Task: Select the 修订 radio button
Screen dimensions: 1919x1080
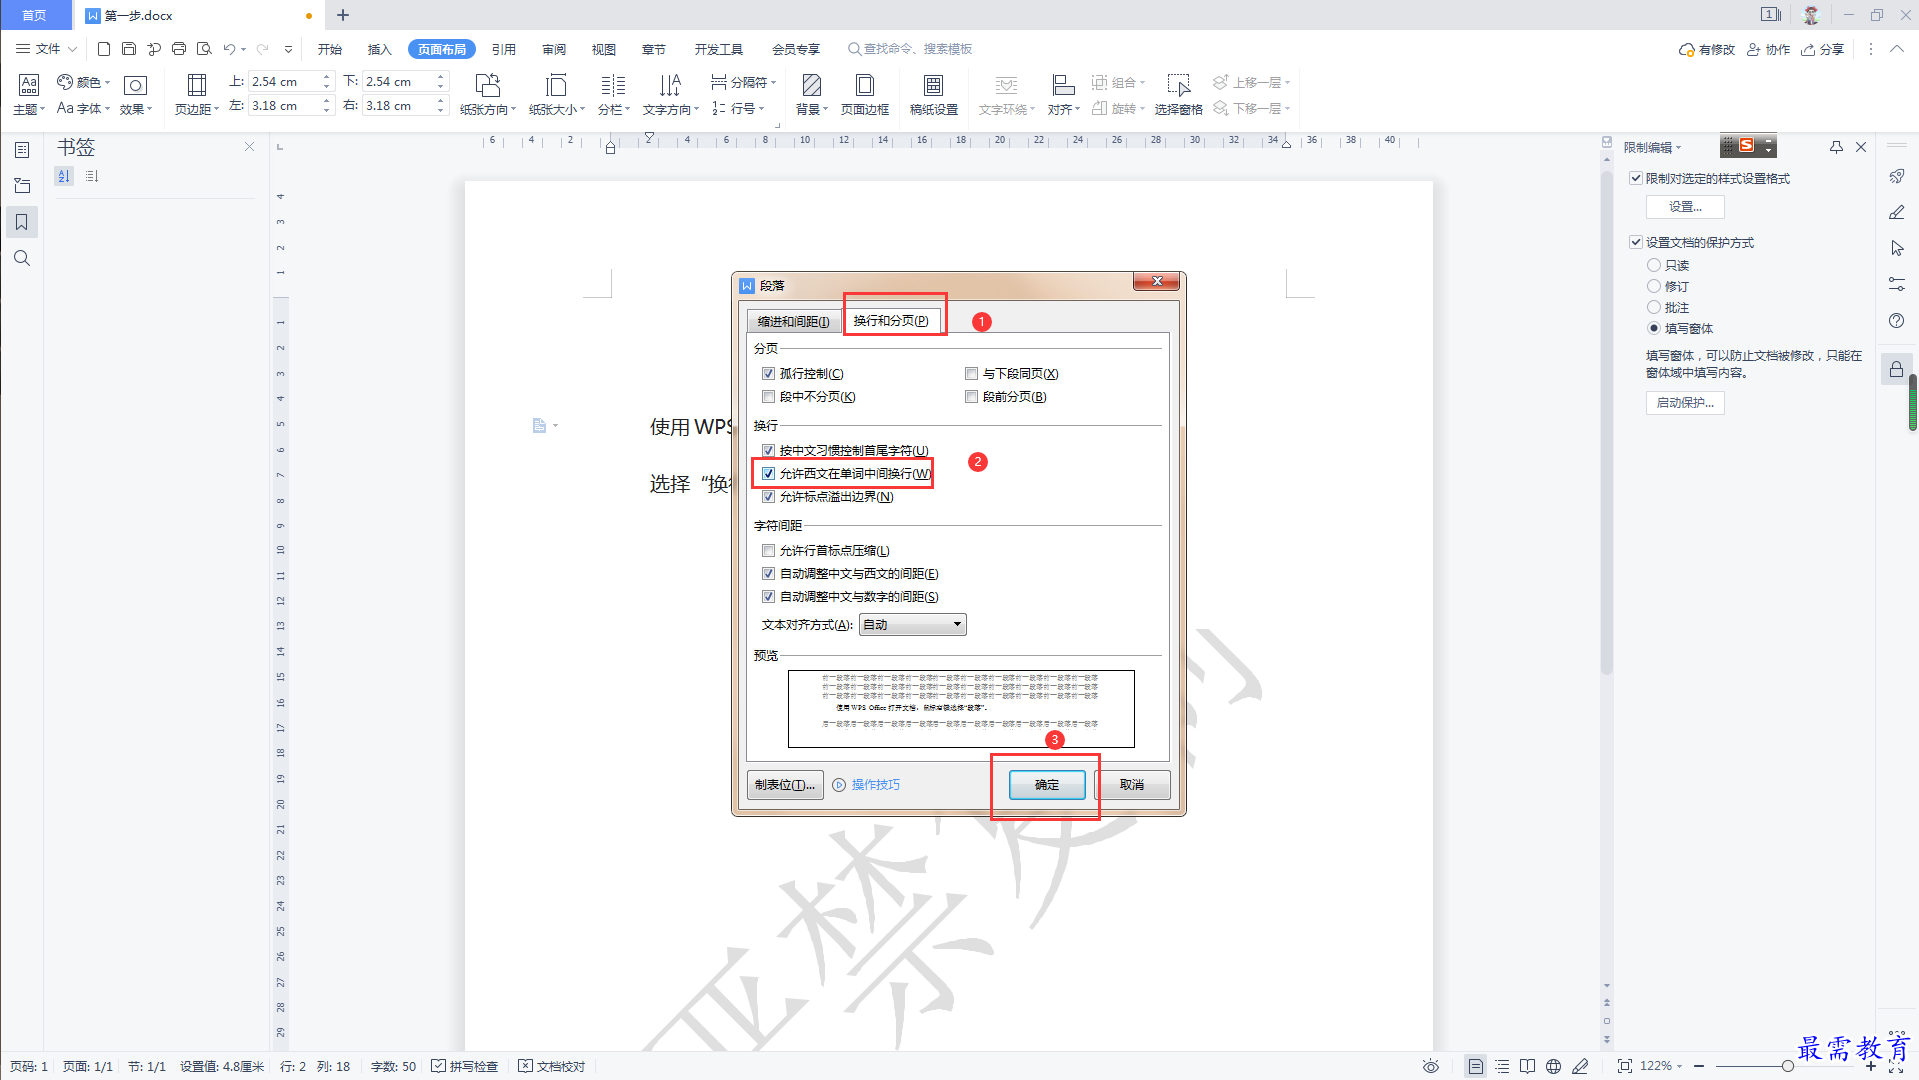Action: [x=1653, y=286]
